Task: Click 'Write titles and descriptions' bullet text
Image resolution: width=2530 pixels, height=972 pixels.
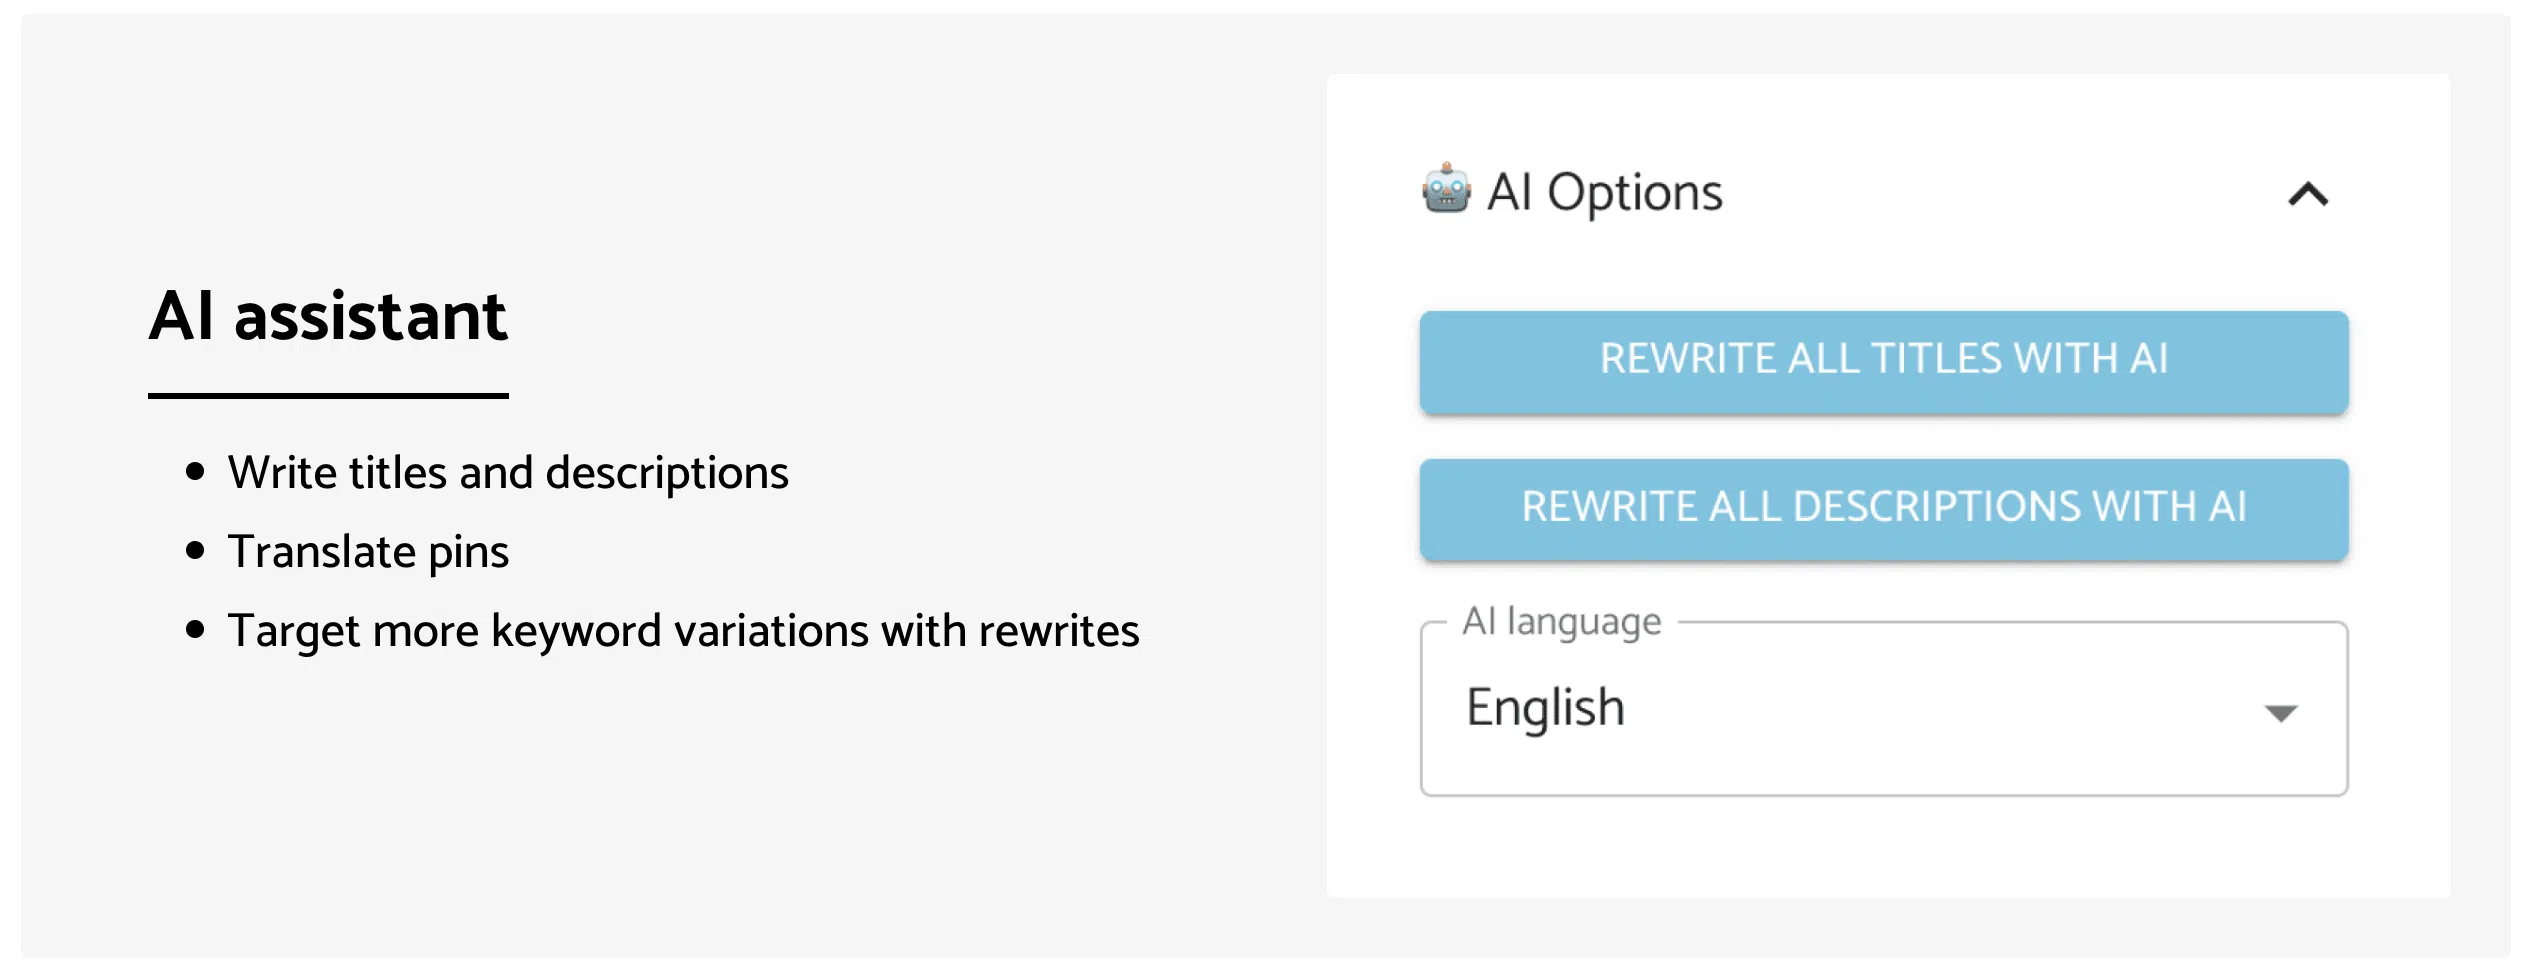Action: (x=508, y=473)
